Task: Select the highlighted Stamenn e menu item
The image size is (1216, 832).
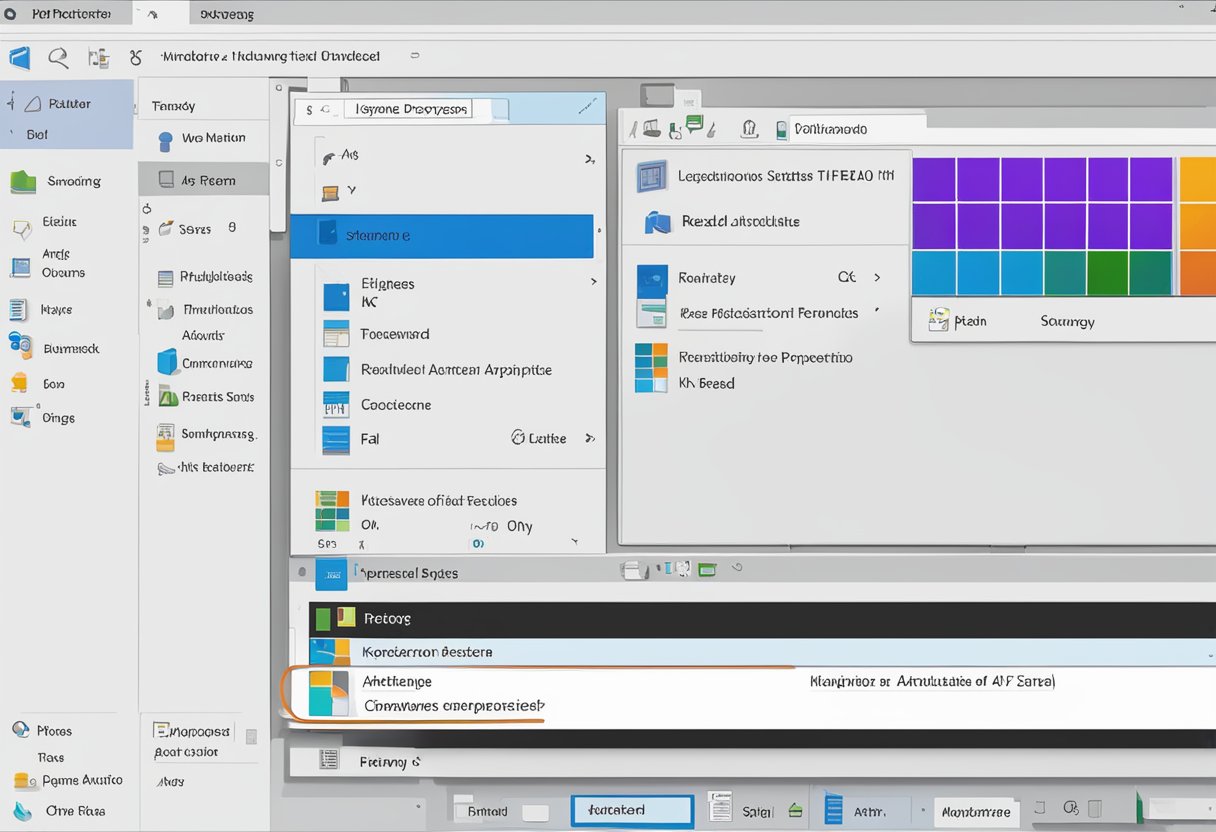Action: (x=442, y=236)
